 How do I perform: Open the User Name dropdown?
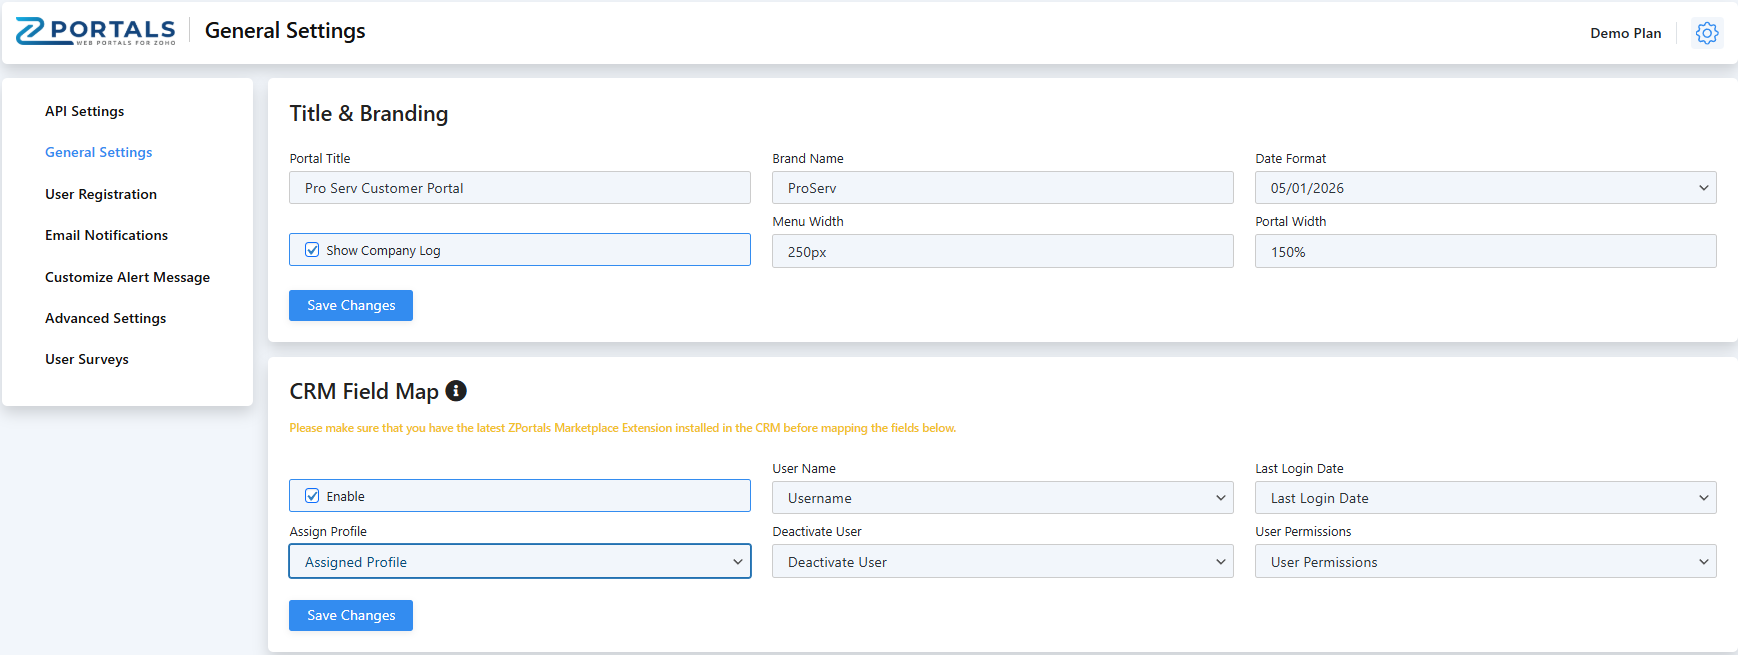(1002, 498)
